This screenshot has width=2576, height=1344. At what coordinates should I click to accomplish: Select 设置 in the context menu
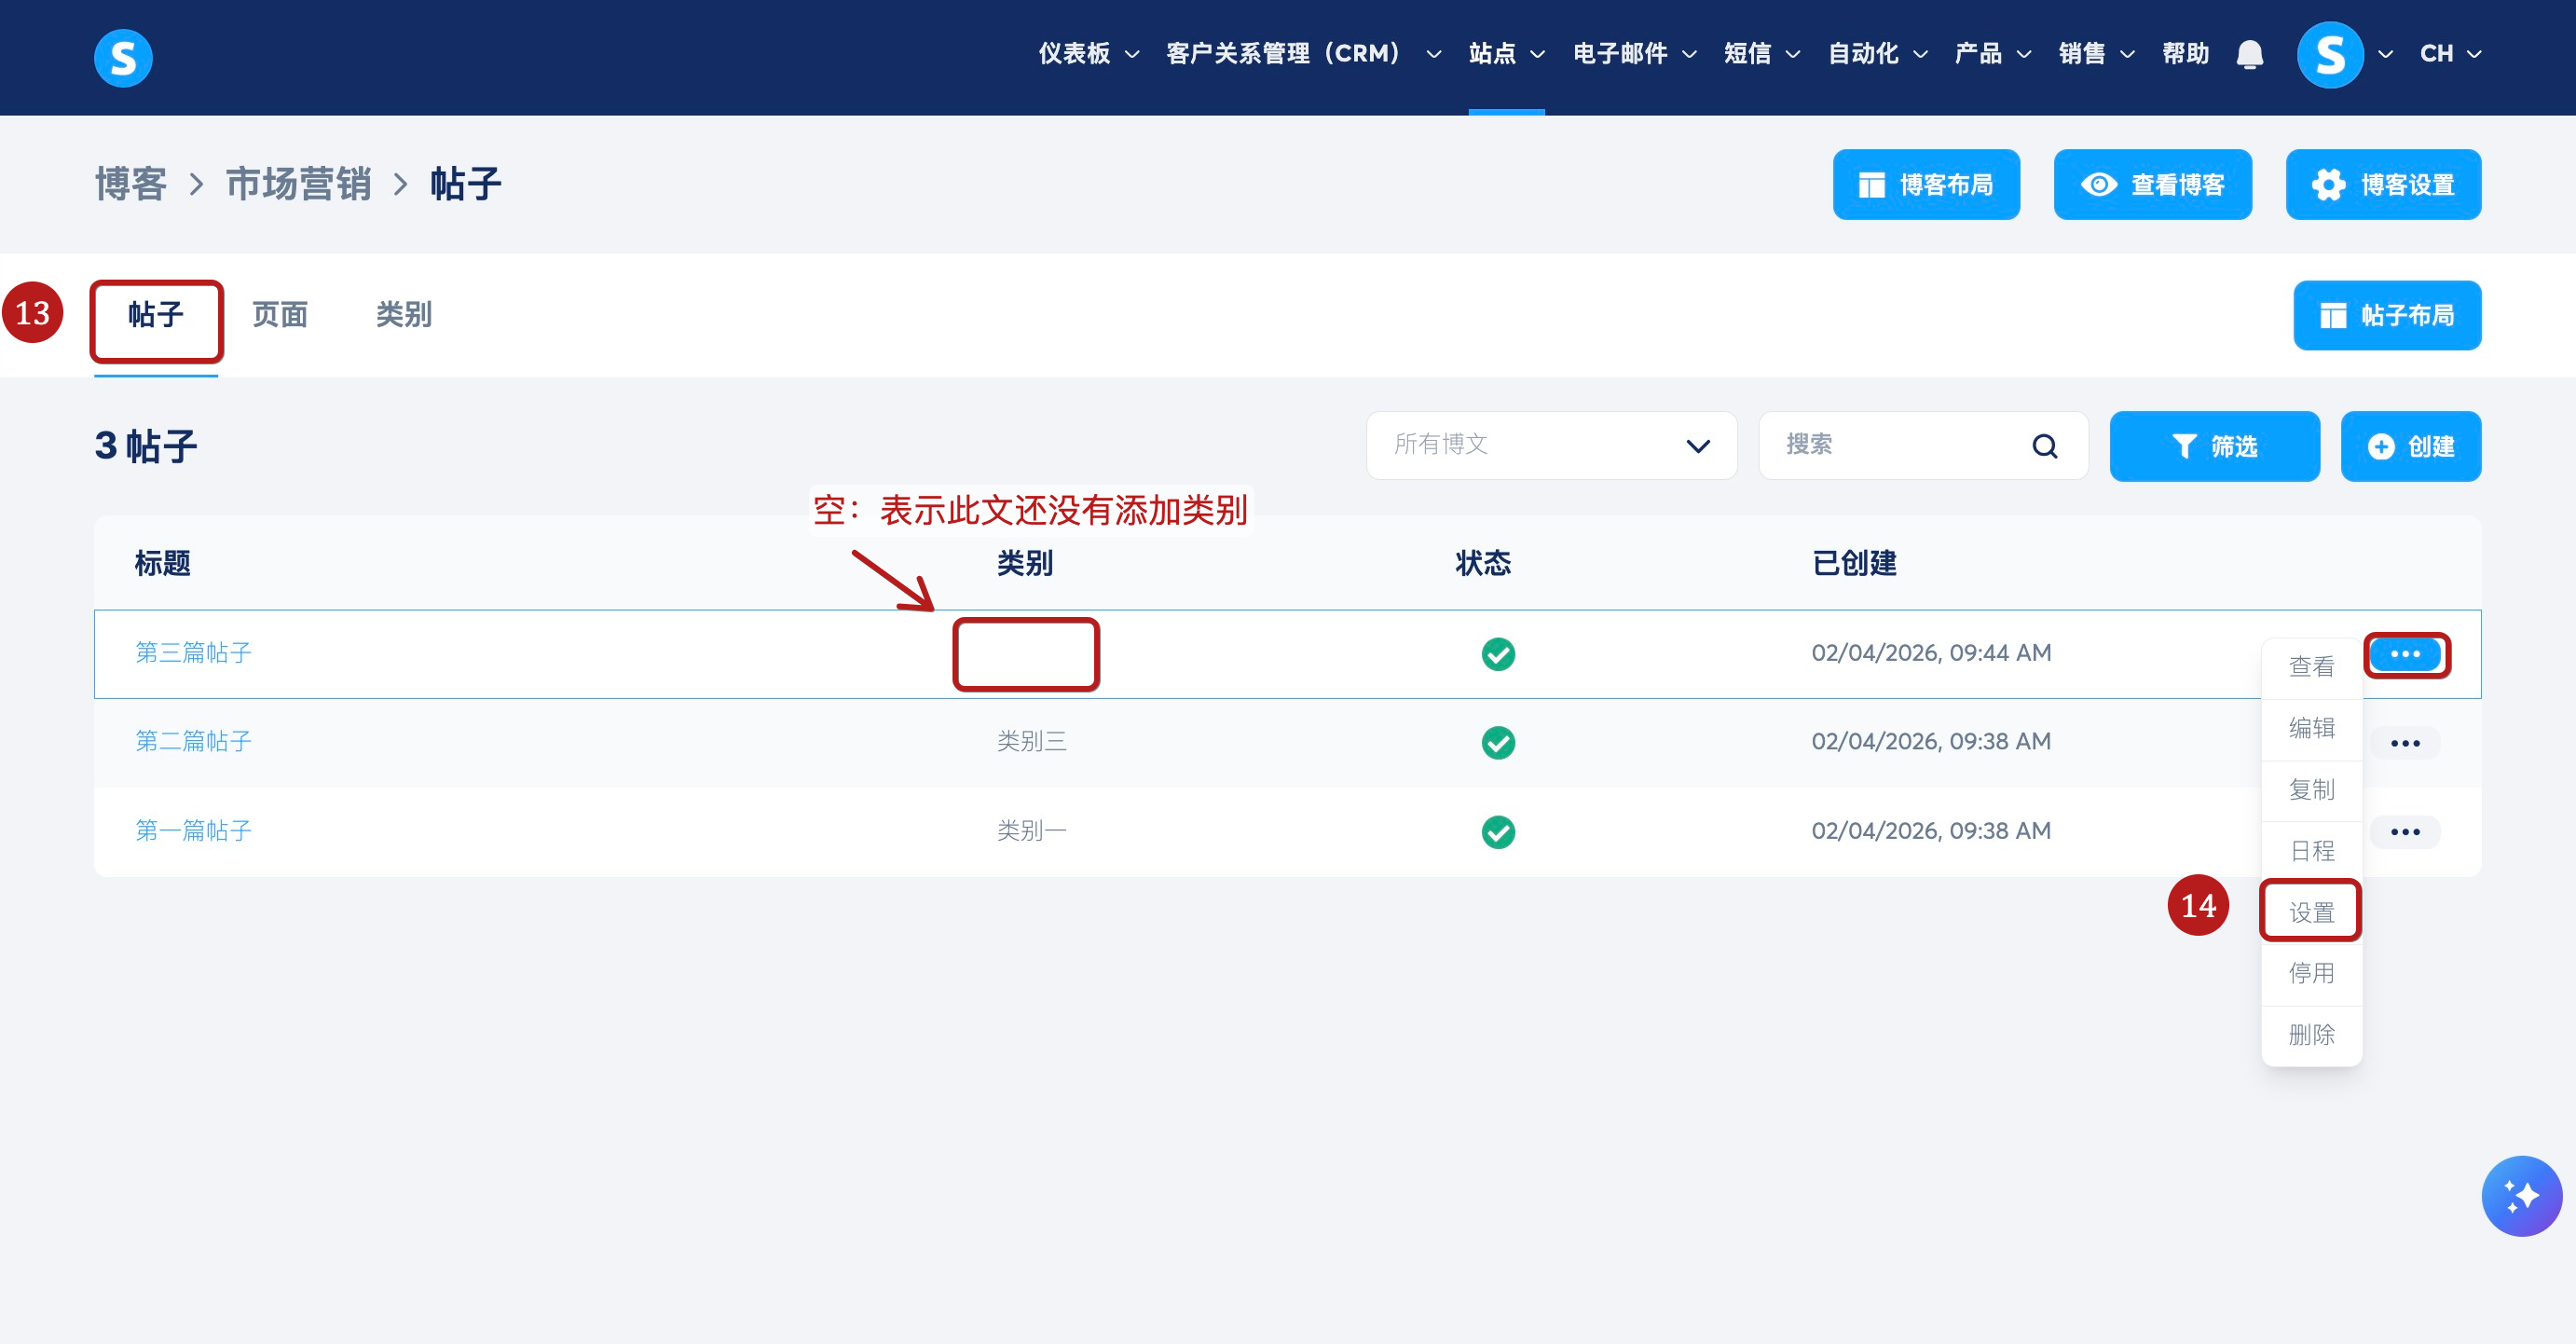[2310, 912]
